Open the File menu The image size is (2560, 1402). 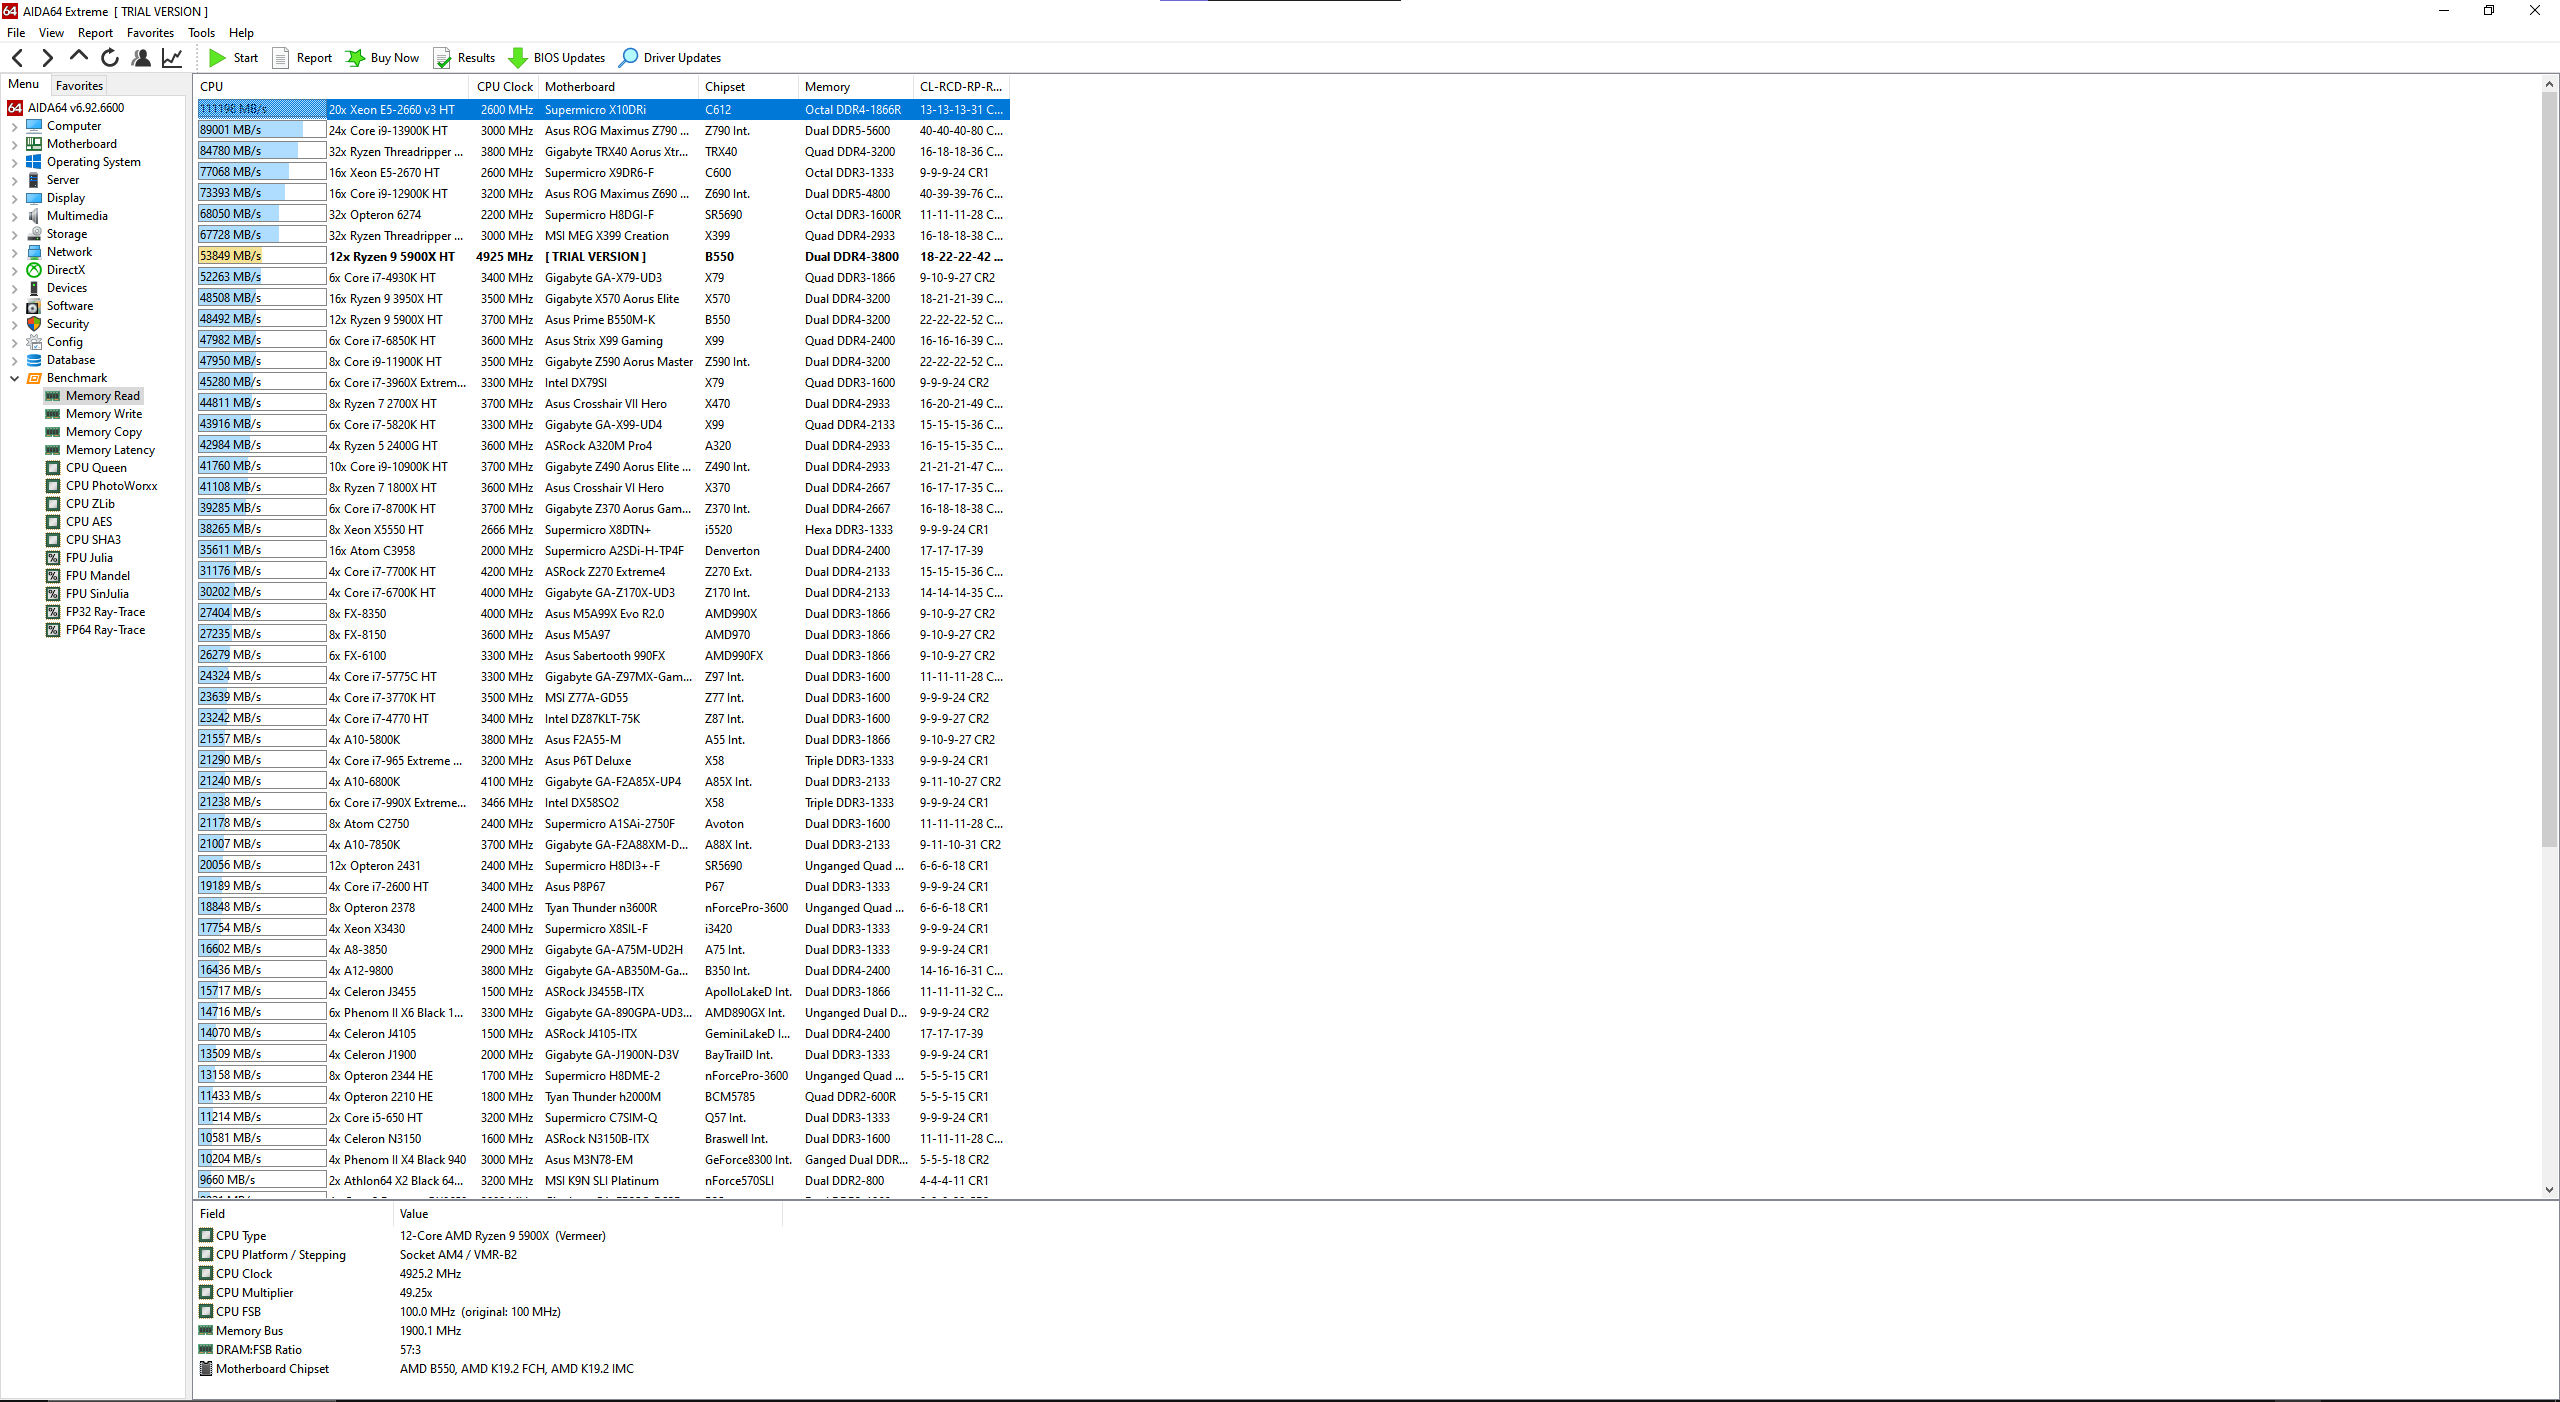[16, 33]
